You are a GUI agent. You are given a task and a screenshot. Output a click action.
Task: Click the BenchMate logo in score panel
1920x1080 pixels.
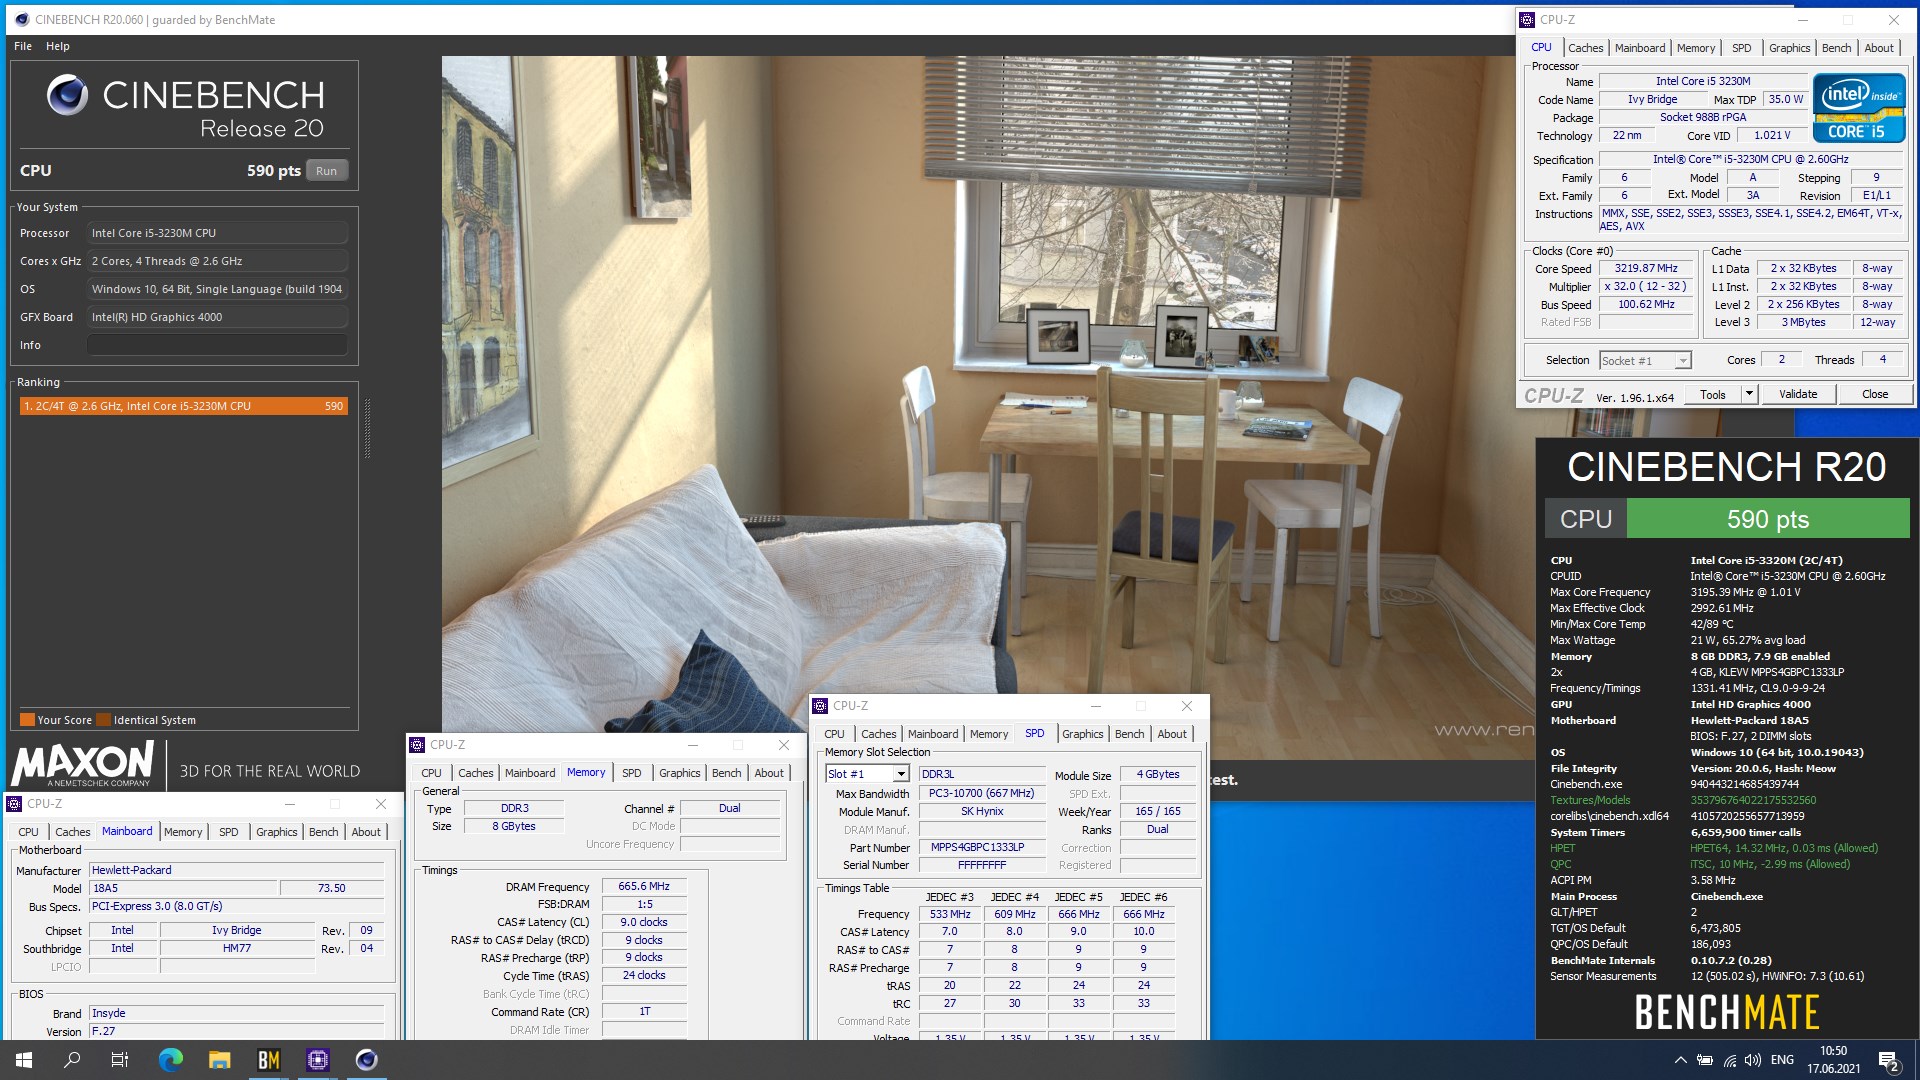click(x=1727, y=1012)
